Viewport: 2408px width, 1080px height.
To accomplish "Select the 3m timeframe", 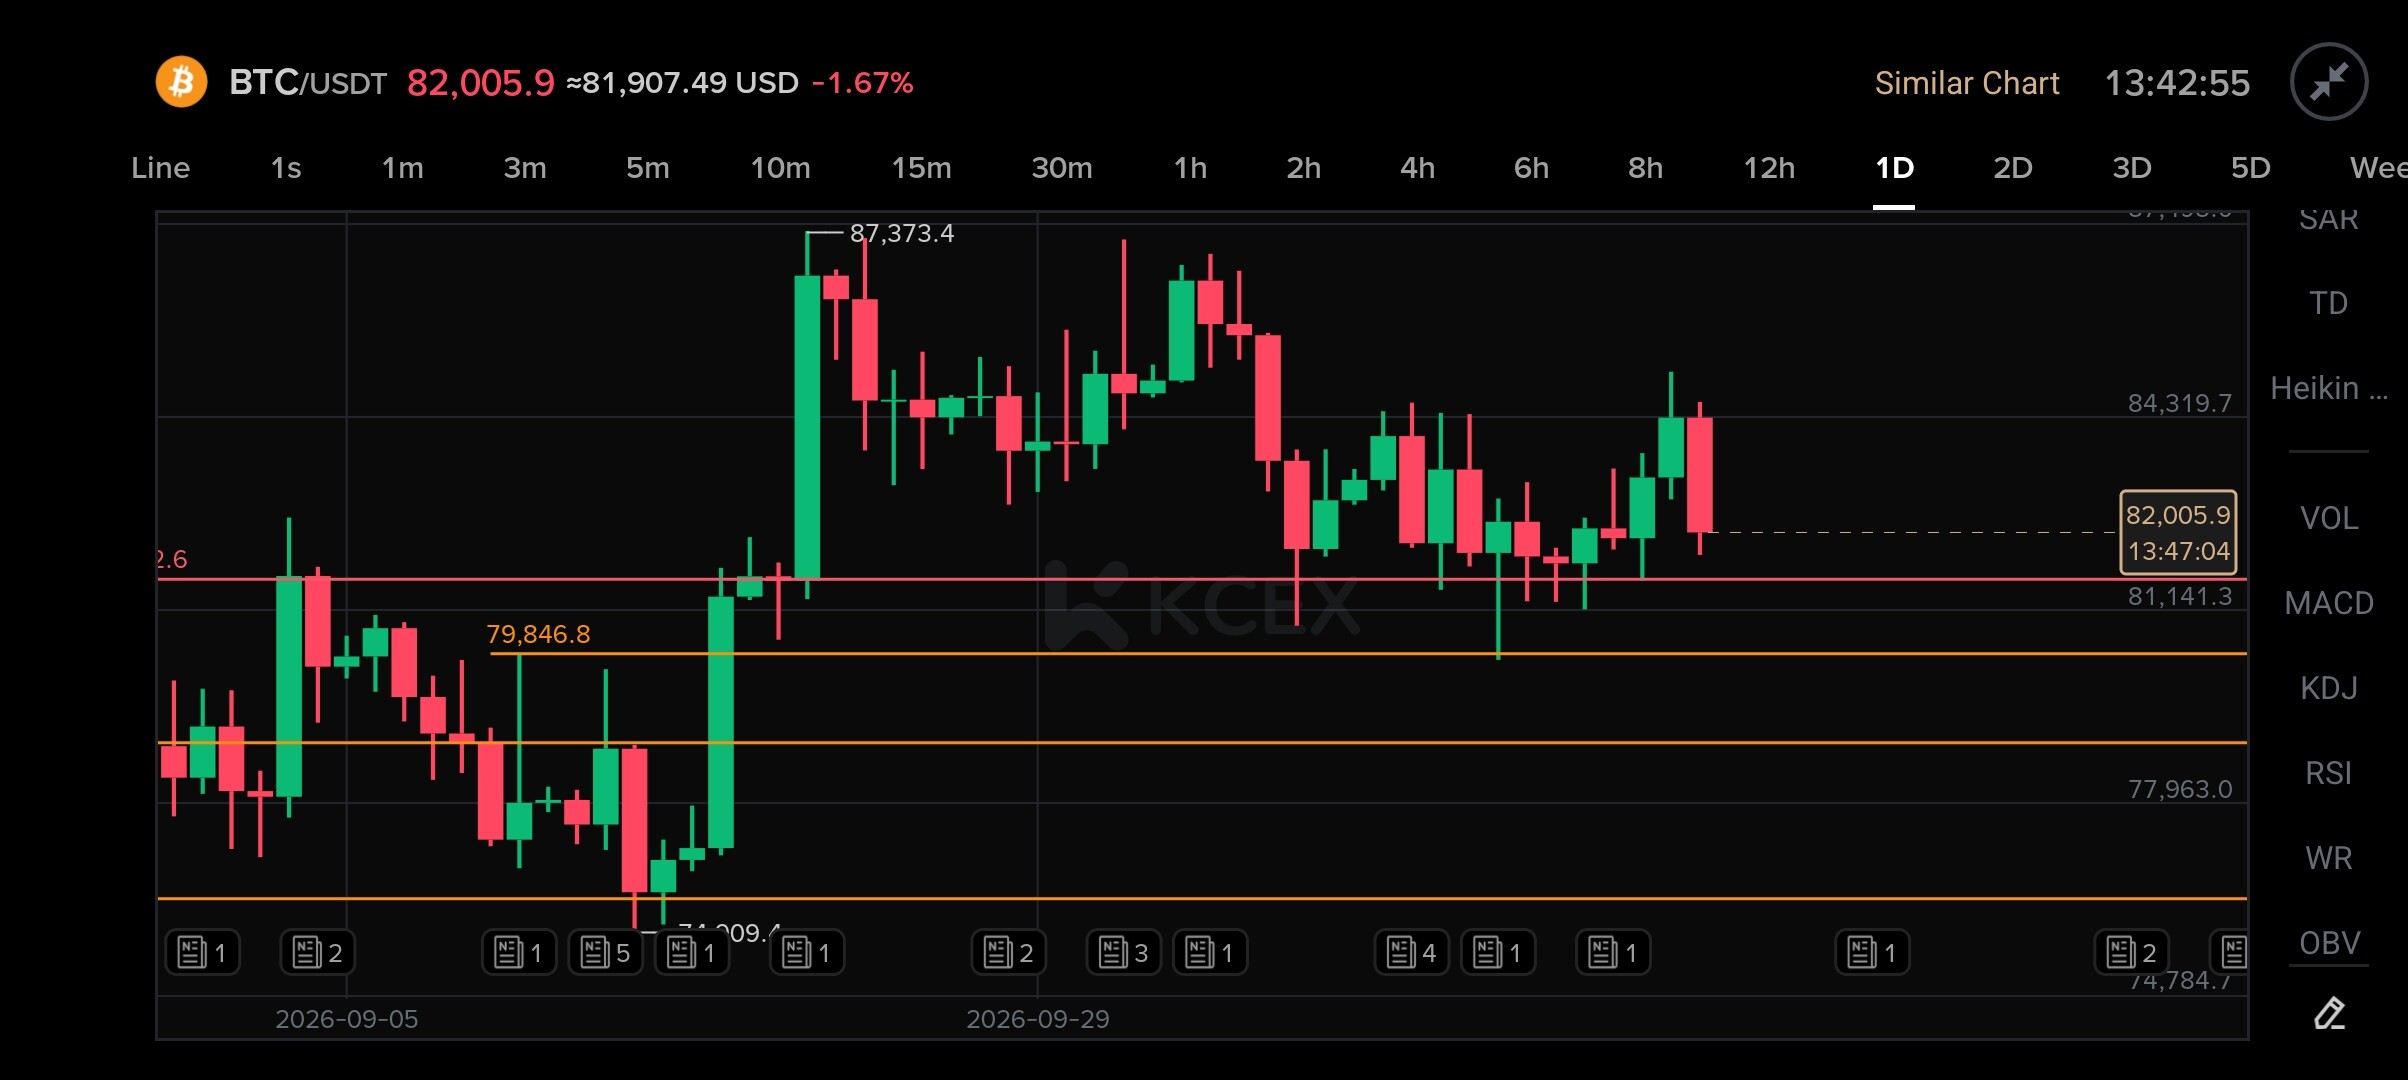I will point(524,168).
